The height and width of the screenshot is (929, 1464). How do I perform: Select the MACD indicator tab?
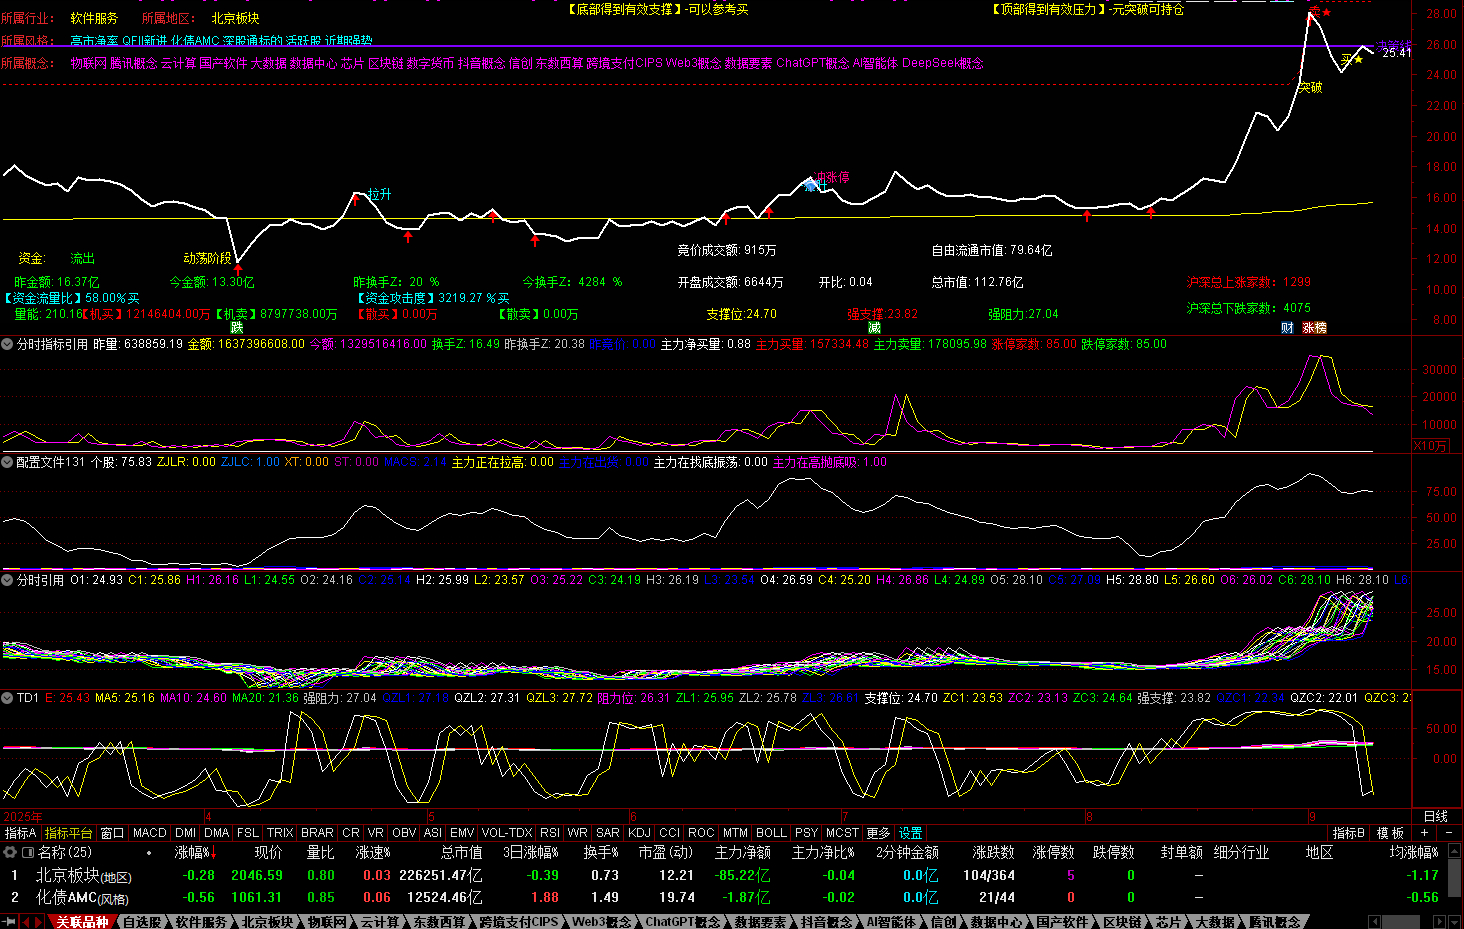click(150, 833)
